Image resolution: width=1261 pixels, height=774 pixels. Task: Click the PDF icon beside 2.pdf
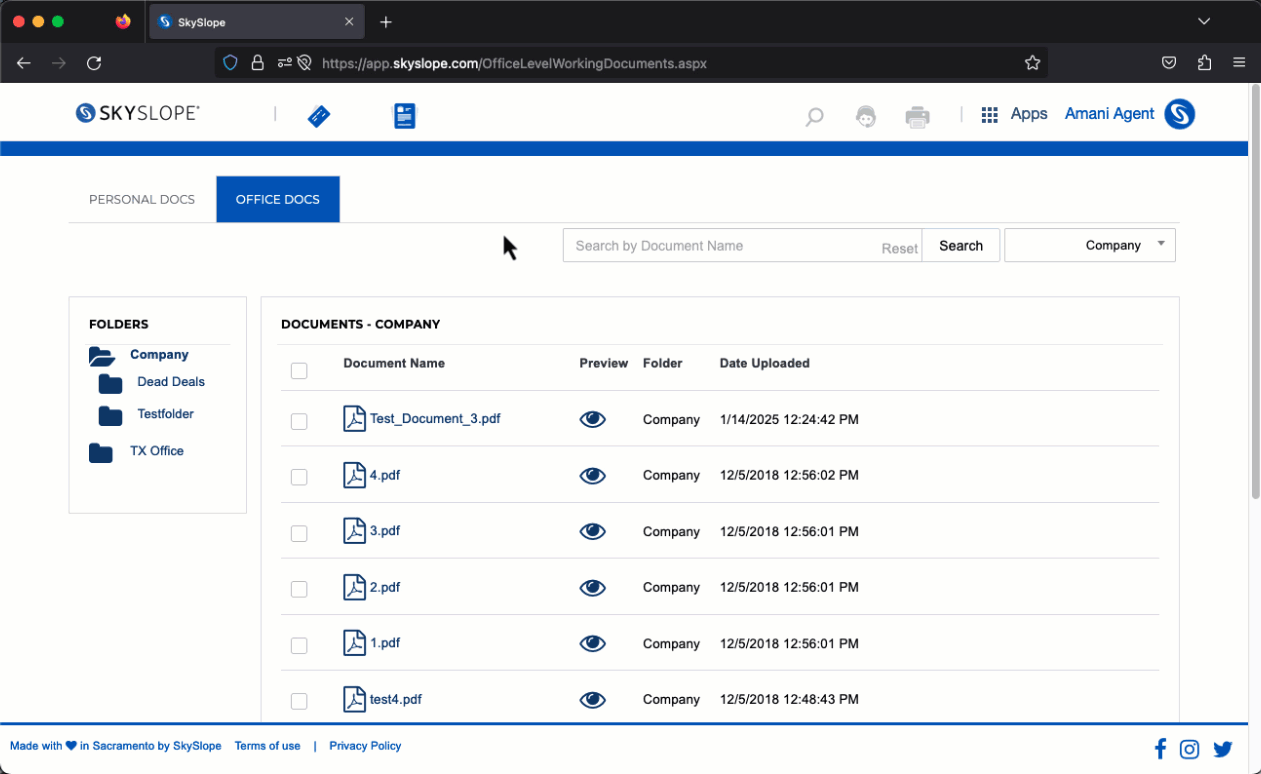(354, 587)
